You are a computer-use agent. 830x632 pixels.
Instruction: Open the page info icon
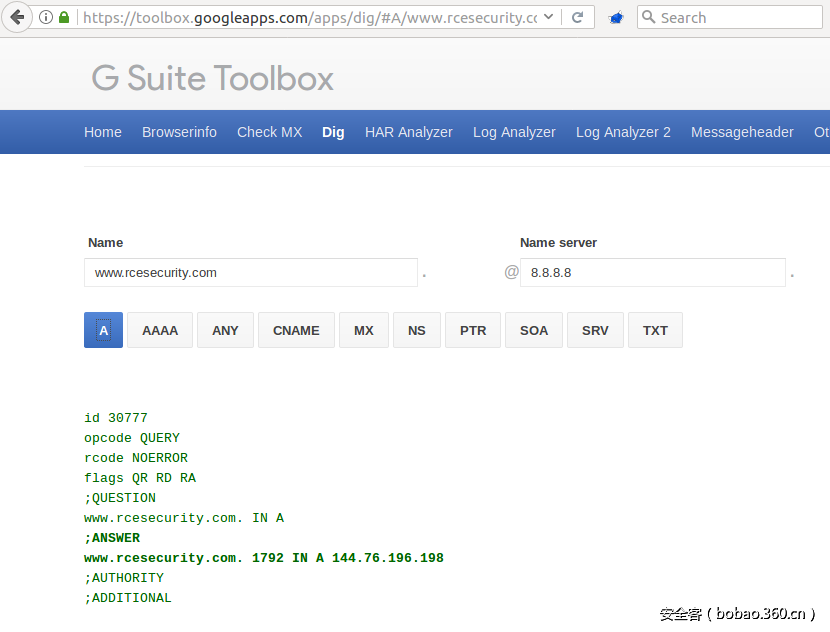tap(46, 17)
